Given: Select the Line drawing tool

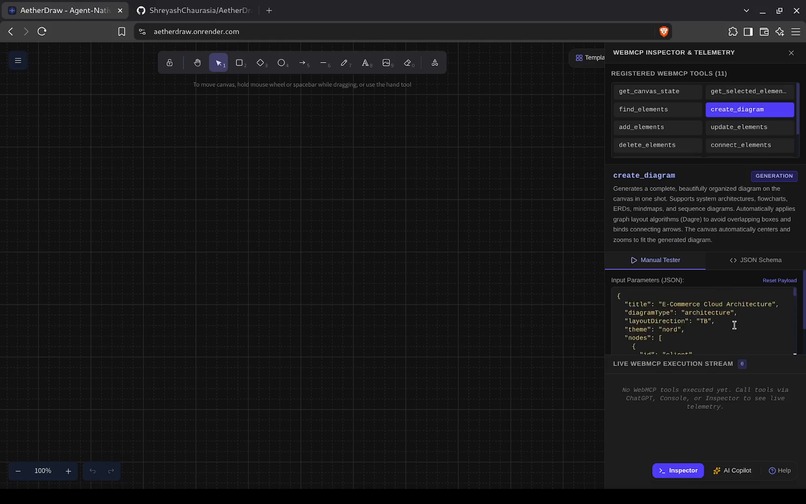Looking at the screenshot, I should [x=324, y=63].
